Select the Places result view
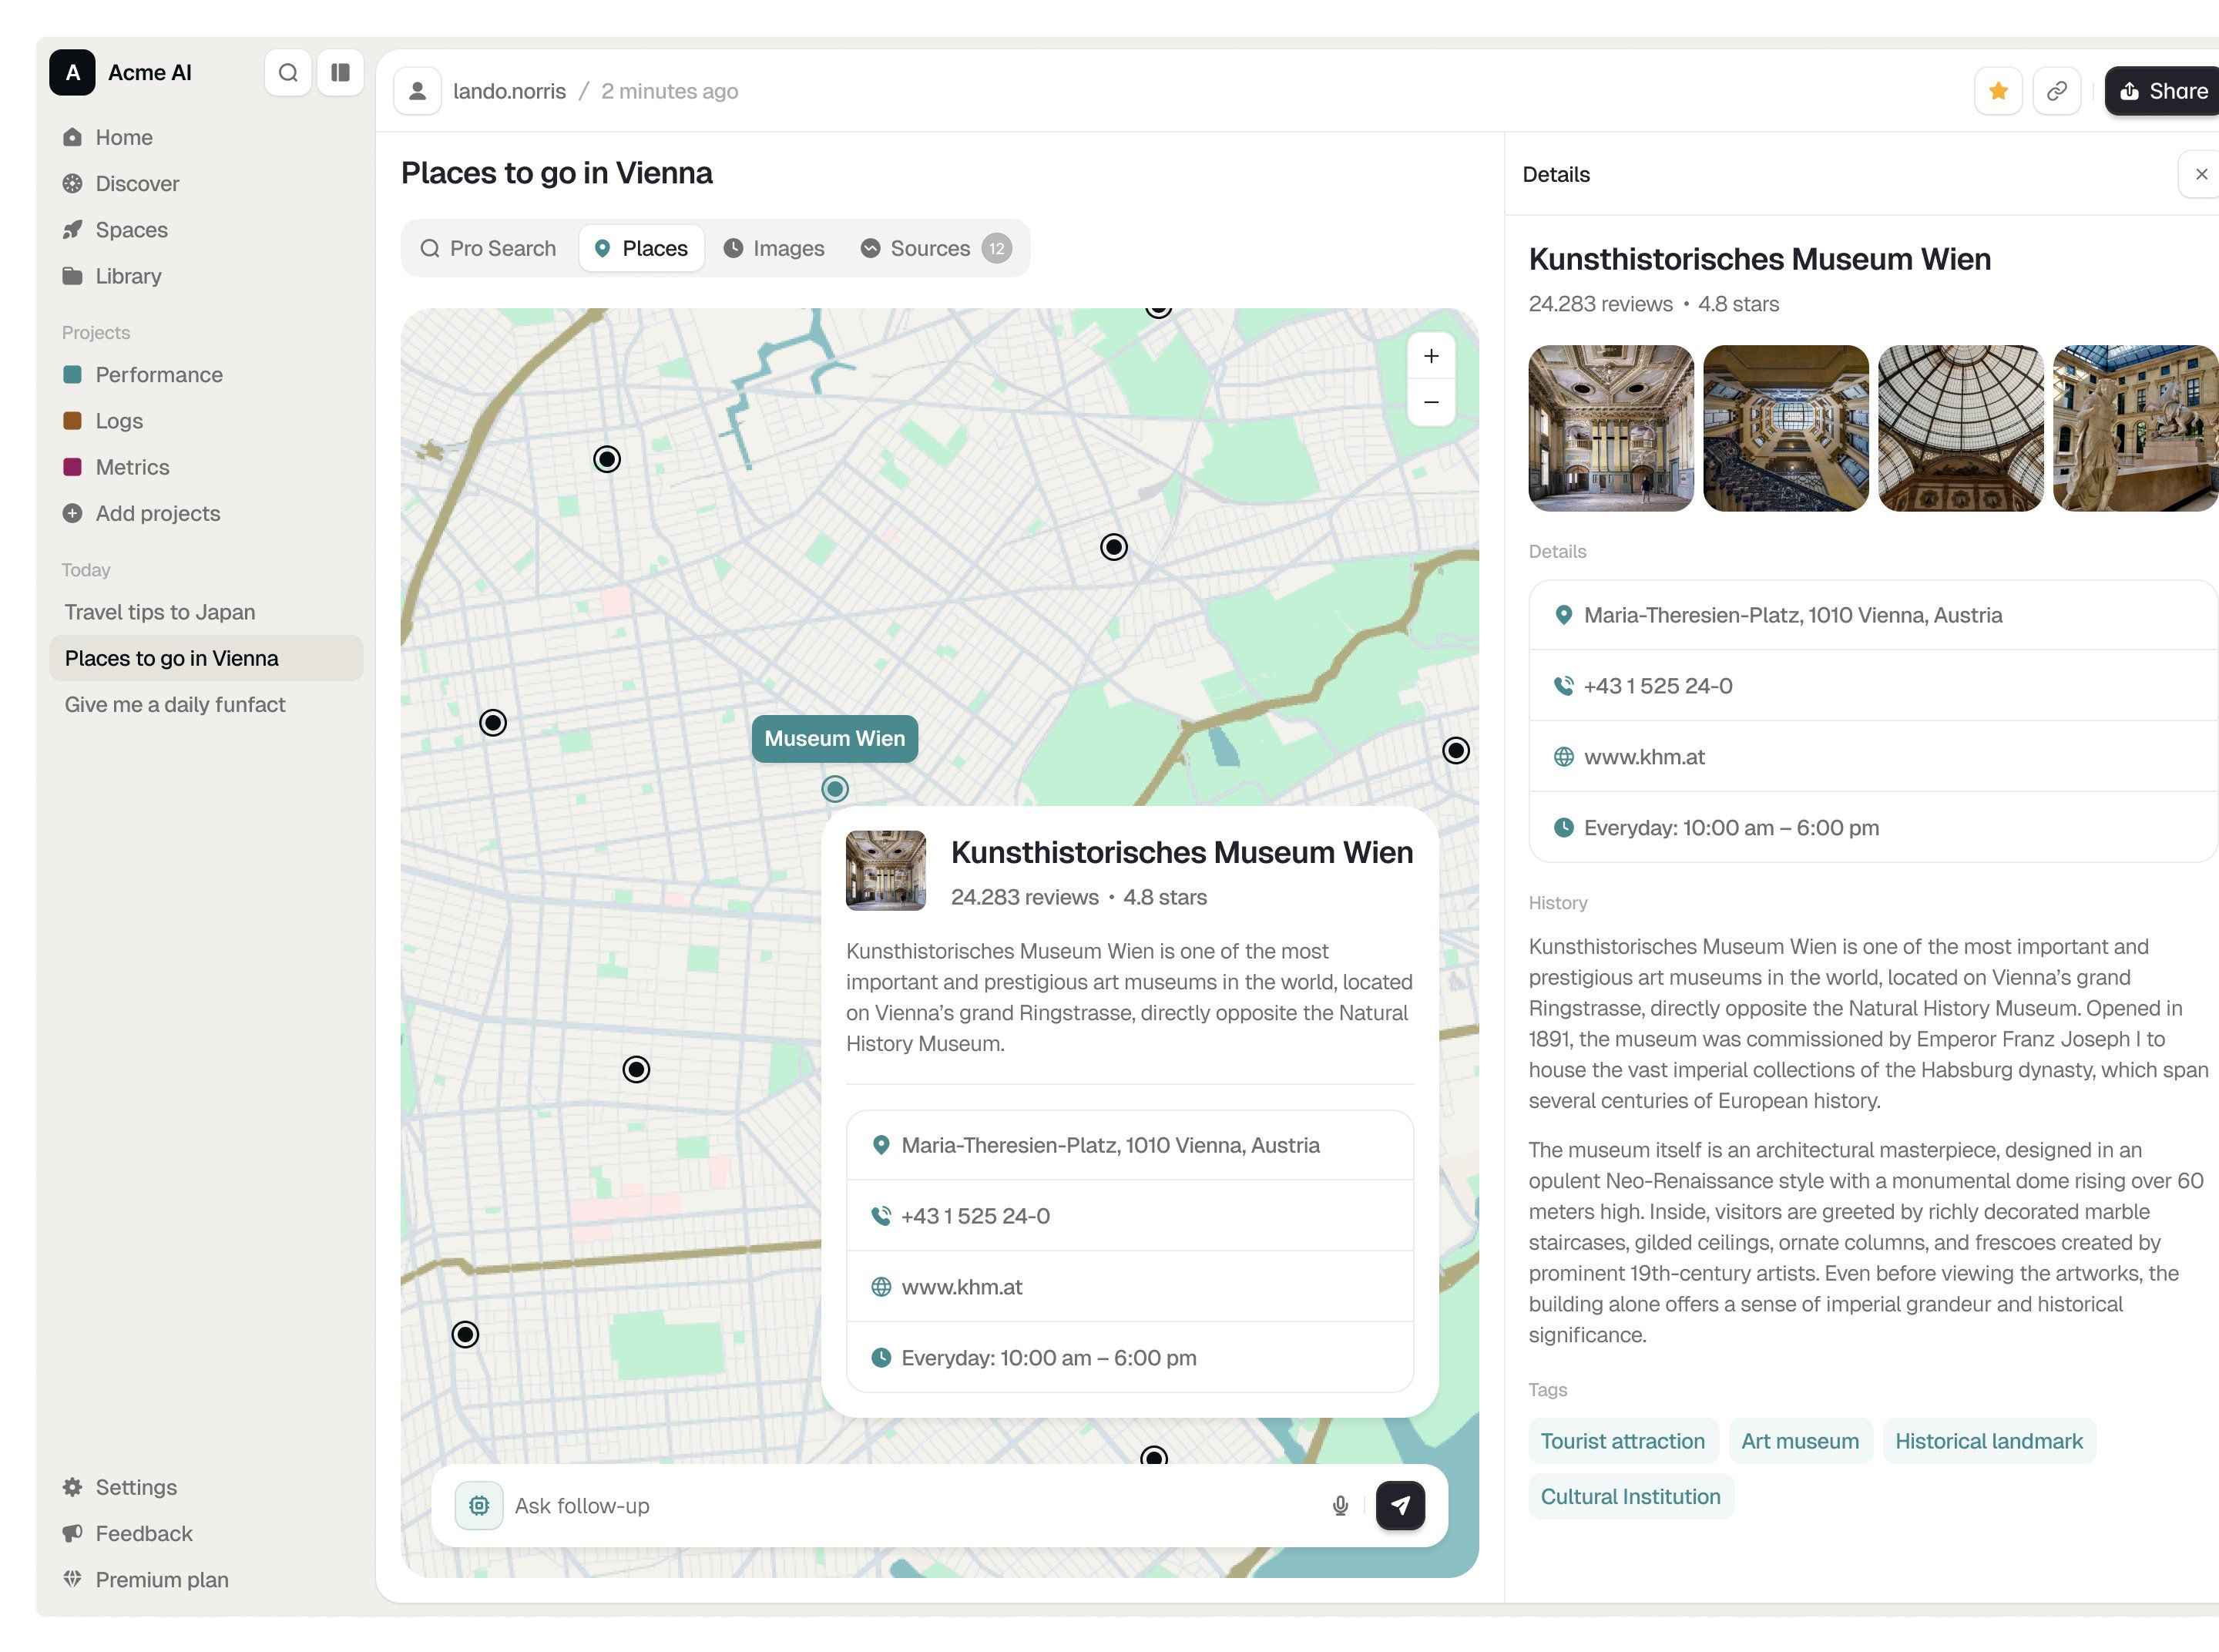Image resolution: width=2219 pixels, height=1652 pixels. [x=641, y=247]
